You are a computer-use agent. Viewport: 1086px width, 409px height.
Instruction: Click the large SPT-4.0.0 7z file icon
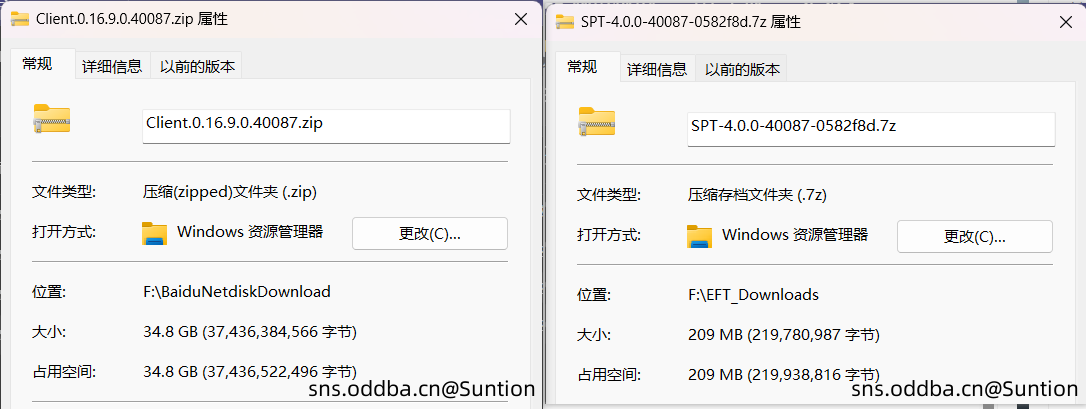click(x=596, y=123)
